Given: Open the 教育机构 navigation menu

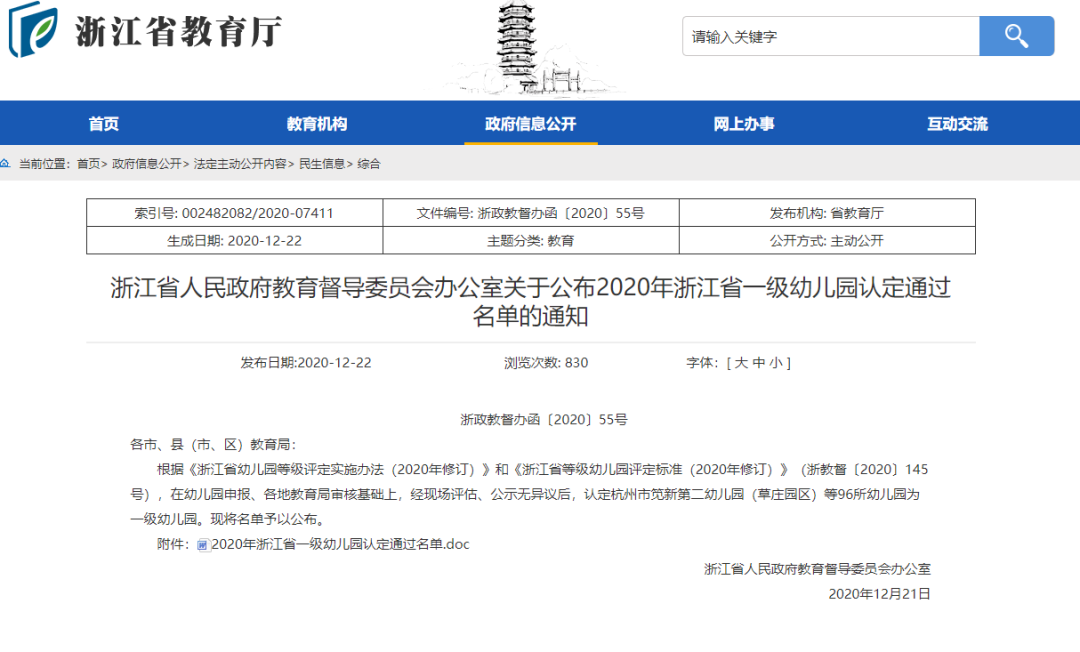Looking at the screenshot, I should (x=318, y=122).
